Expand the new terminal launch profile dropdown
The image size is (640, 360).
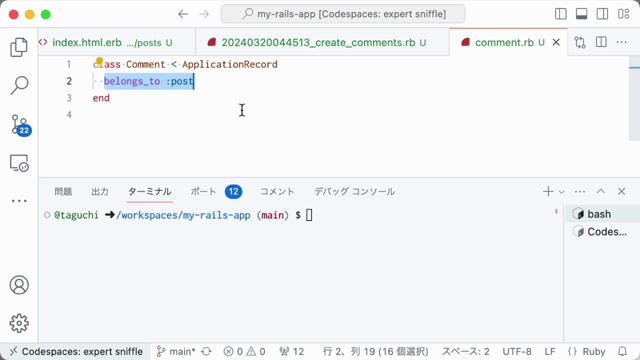tap(562, 192)
